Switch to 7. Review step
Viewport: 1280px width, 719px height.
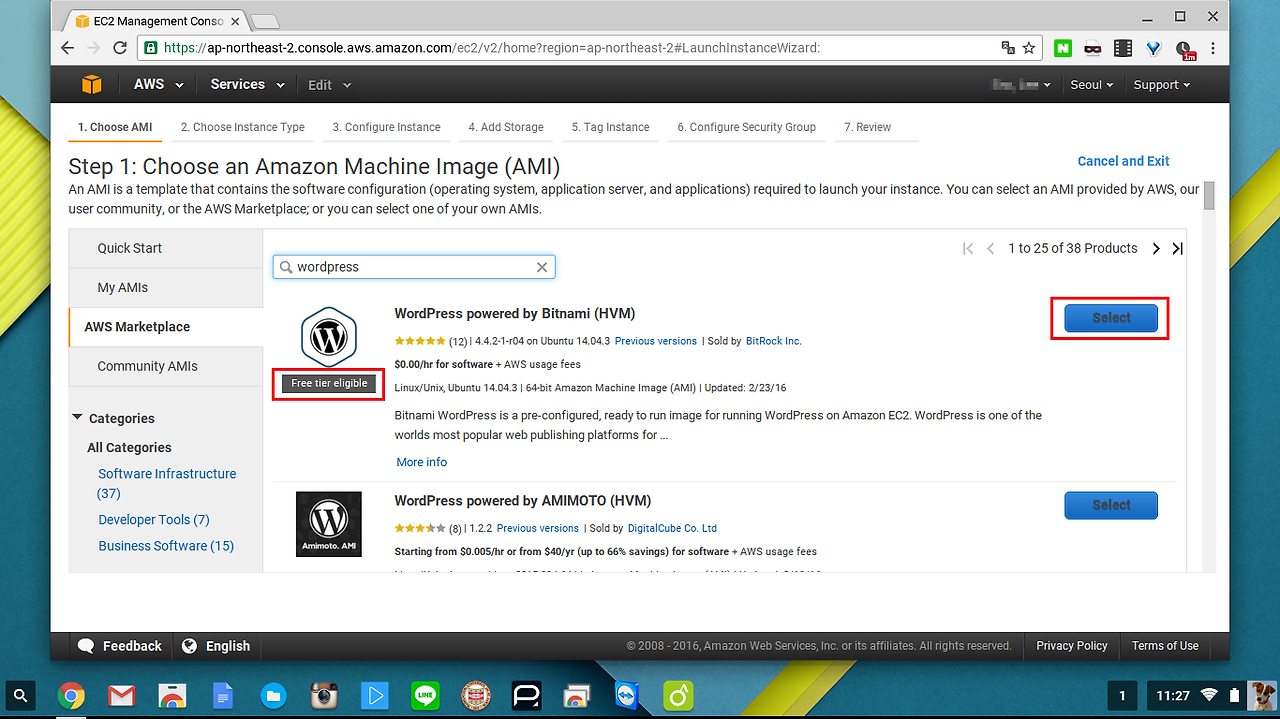(x=867, y=127)
